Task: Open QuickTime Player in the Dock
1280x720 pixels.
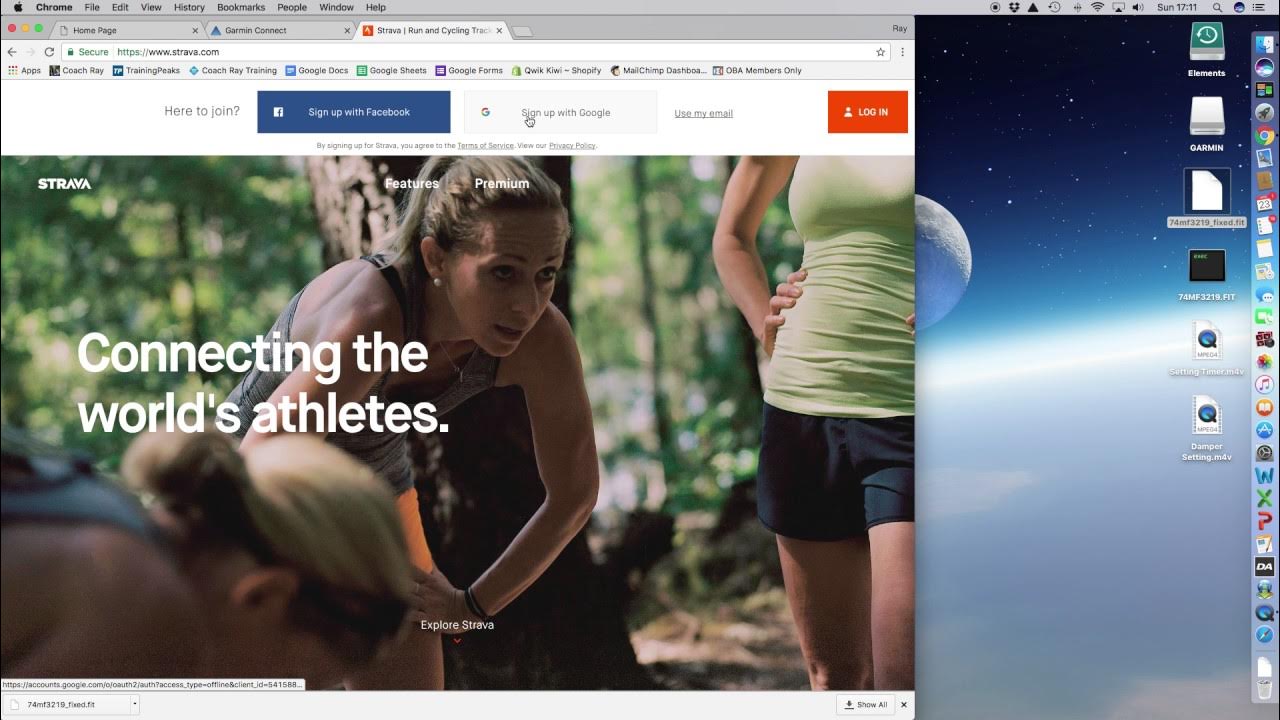Action: click(x=1265, y=612)
